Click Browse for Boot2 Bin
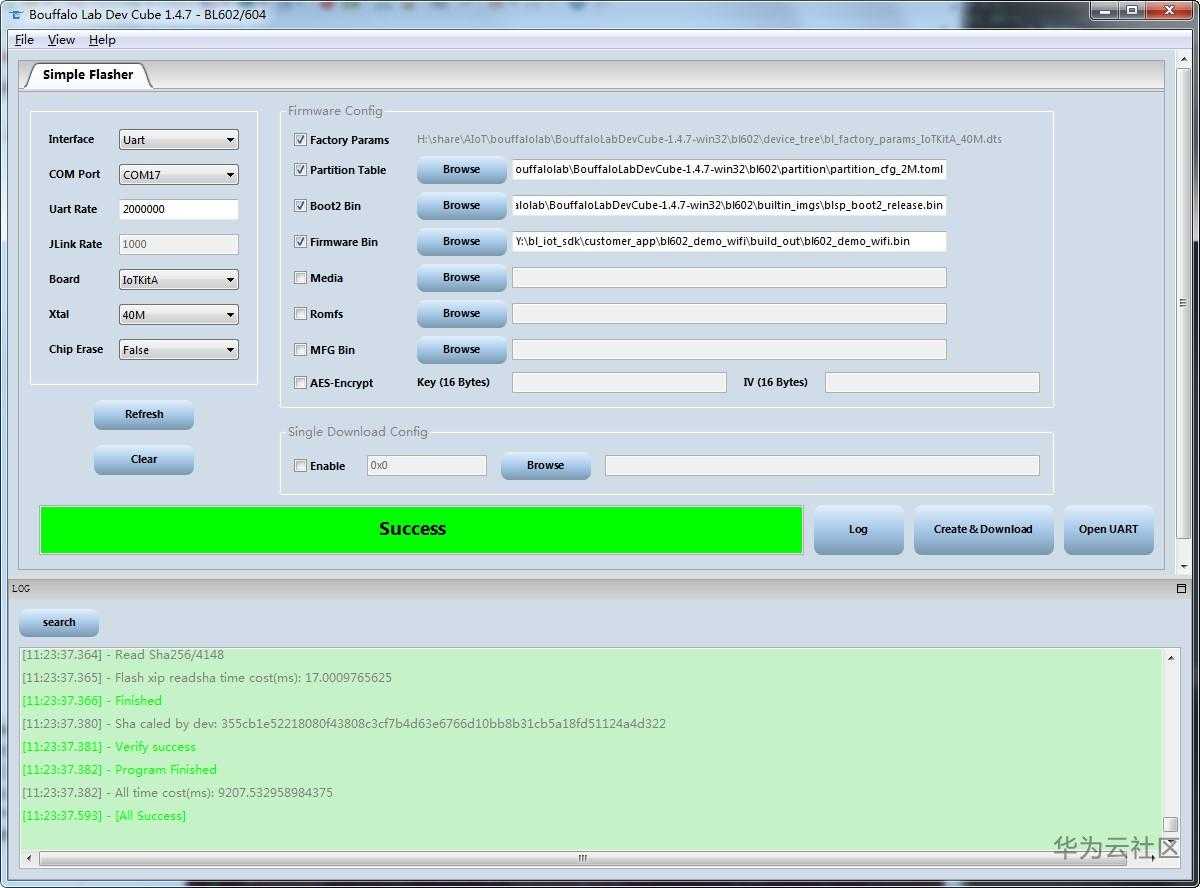 pos(461,206)
